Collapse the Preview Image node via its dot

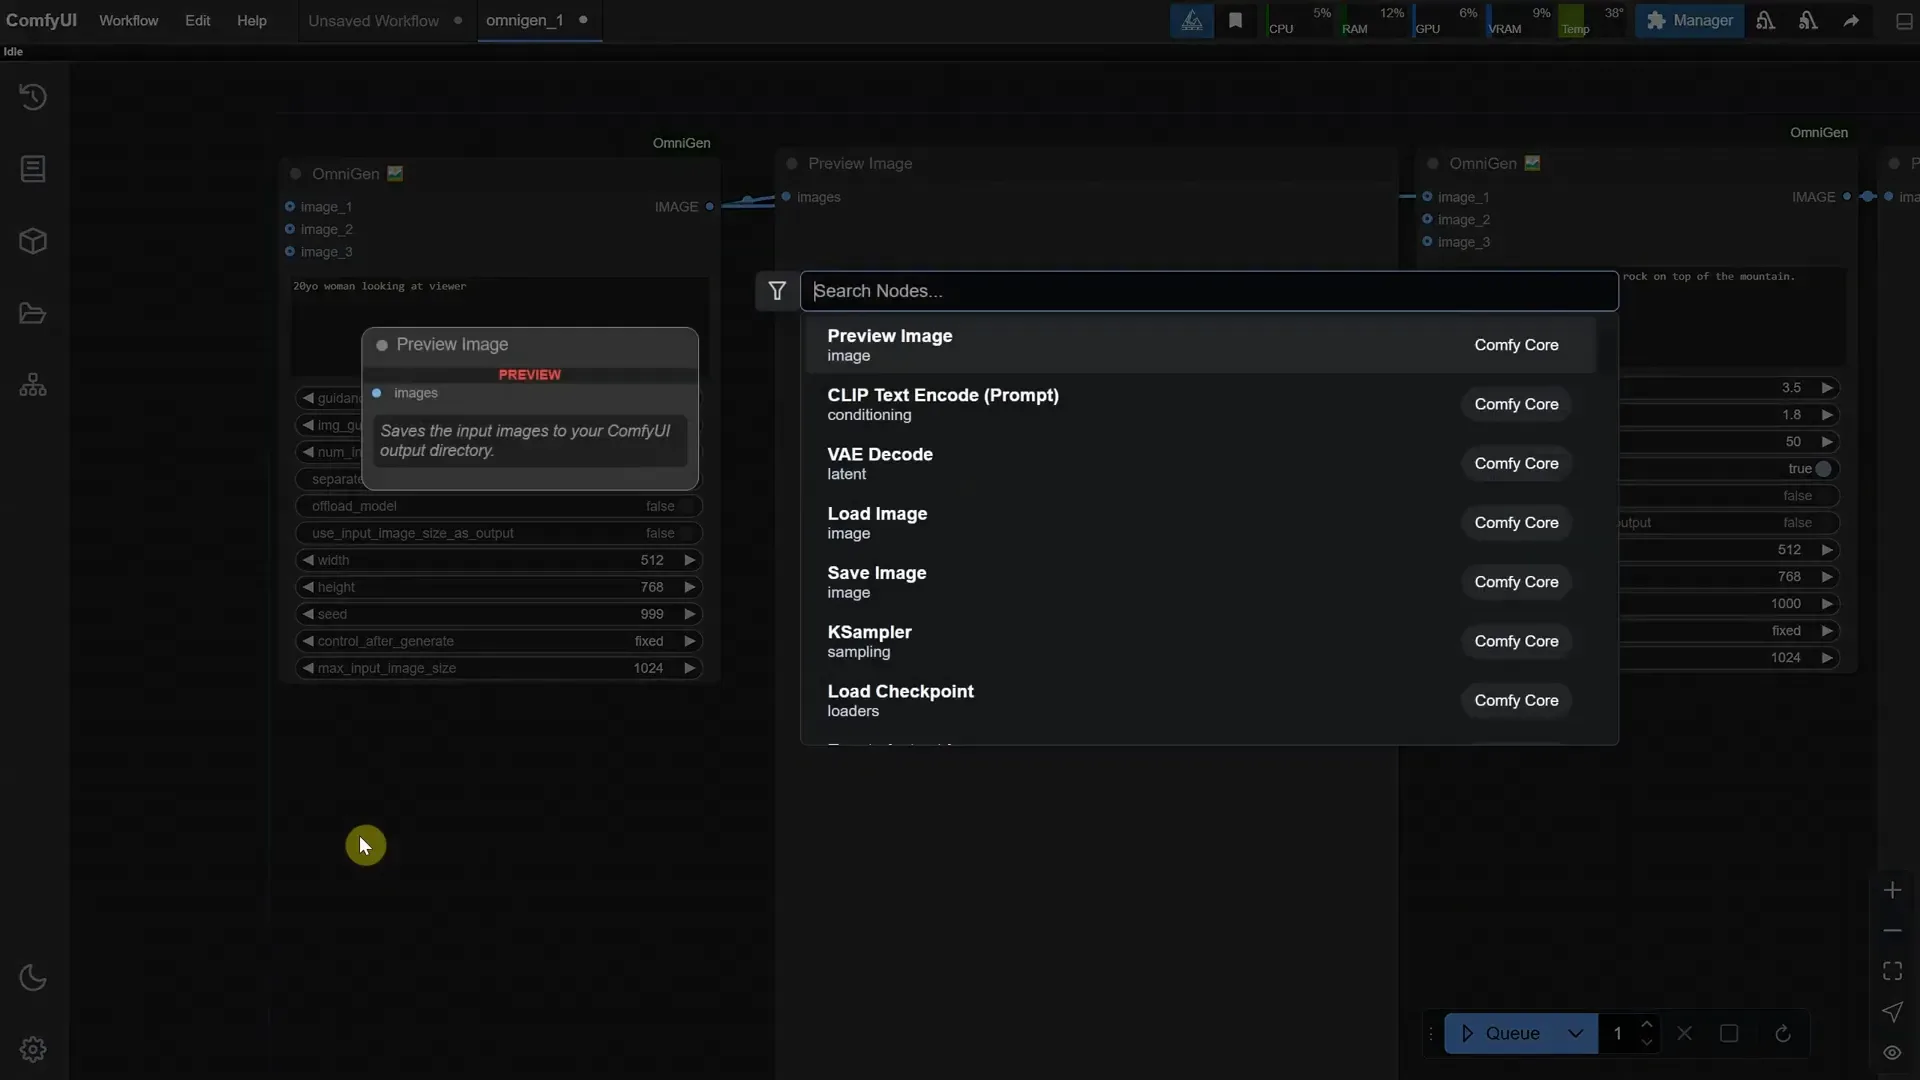(x=791, y=163)
